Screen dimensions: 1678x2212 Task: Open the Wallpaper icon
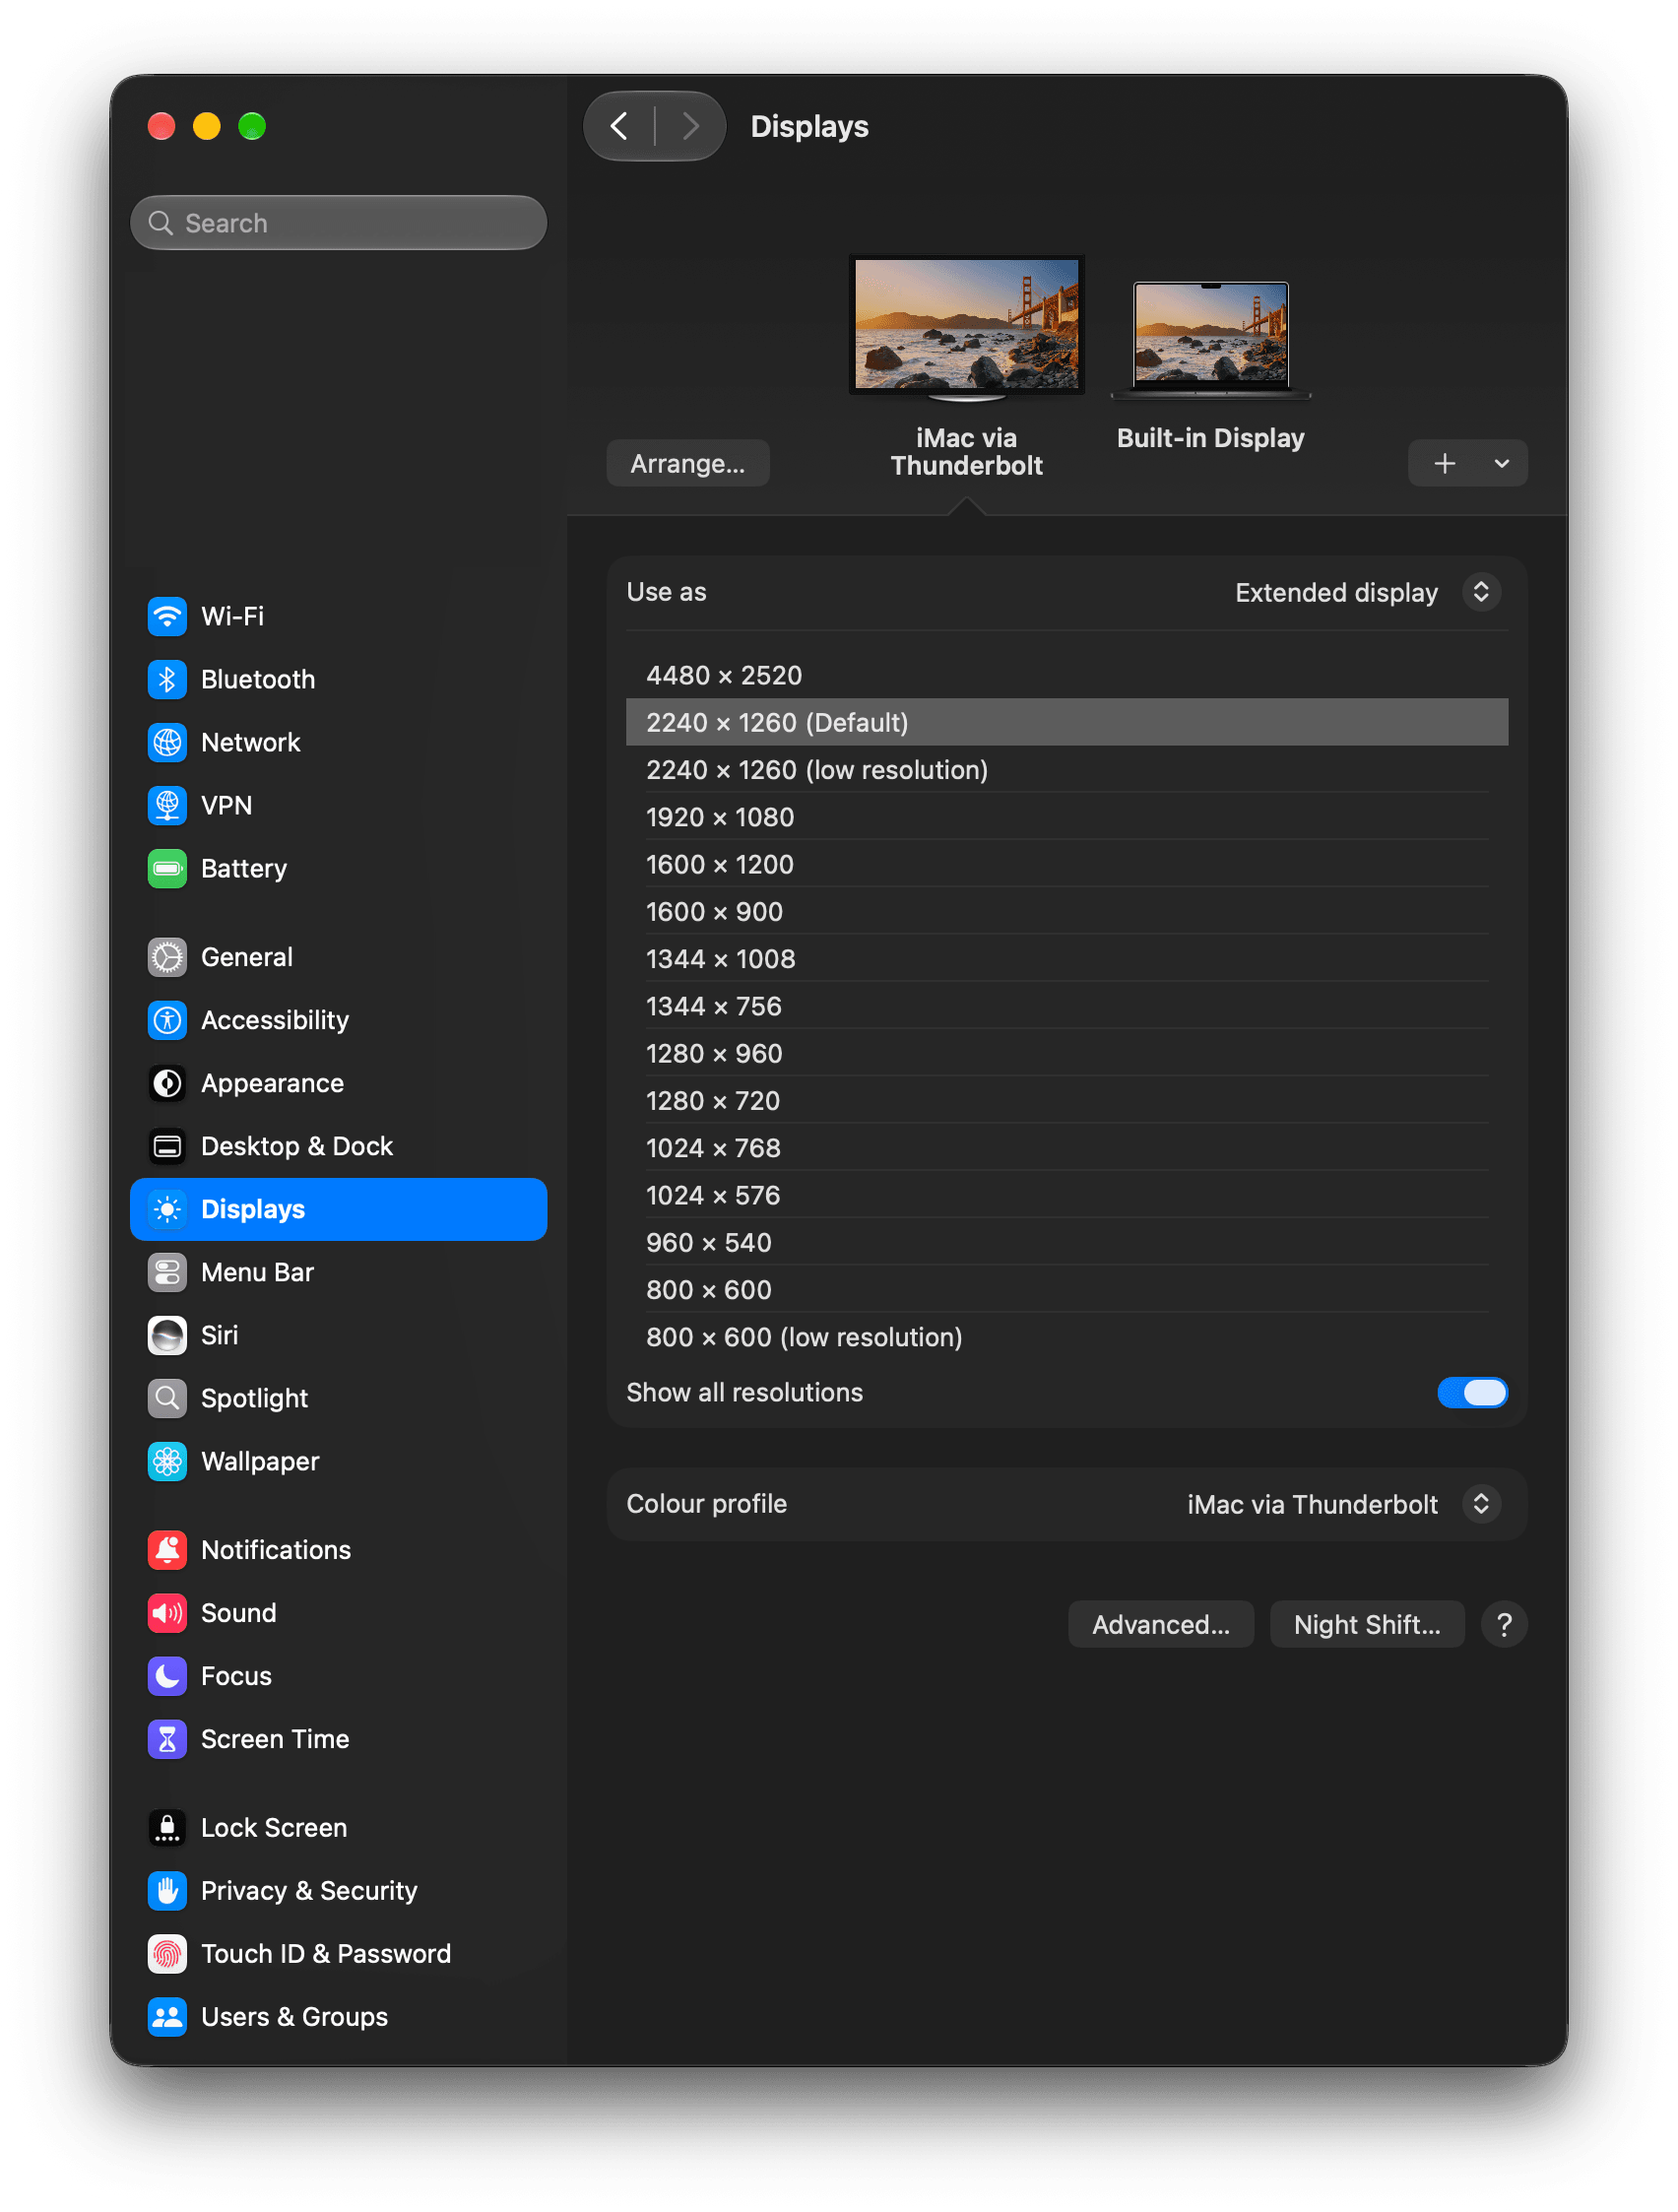[x=167, y=1461]
